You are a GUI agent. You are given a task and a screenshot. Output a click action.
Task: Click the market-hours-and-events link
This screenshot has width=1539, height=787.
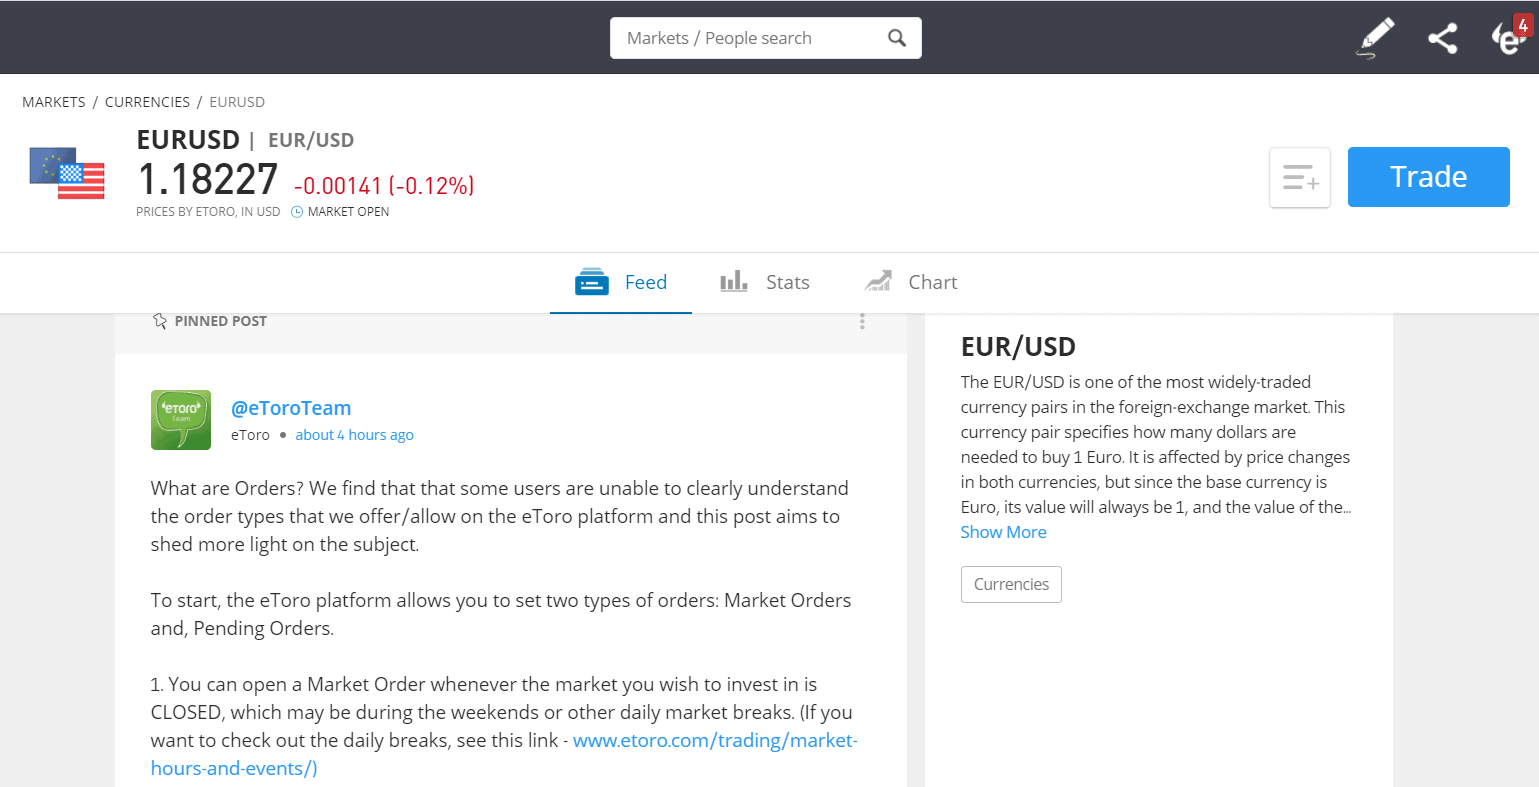tap(504, 755)
